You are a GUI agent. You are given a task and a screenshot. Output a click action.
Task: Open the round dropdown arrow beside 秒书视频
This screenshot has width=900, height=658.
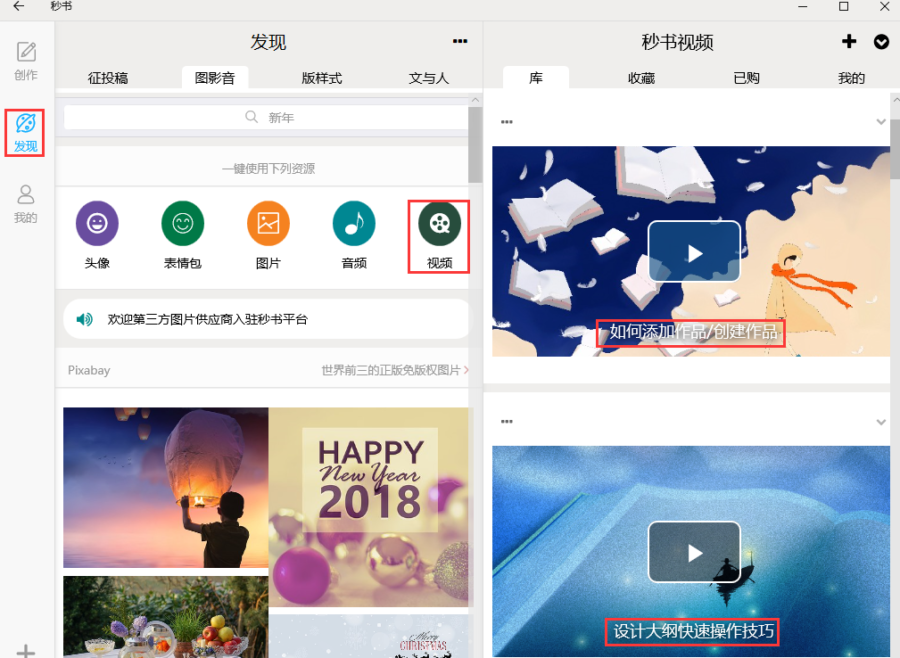[x=881, y=41]
